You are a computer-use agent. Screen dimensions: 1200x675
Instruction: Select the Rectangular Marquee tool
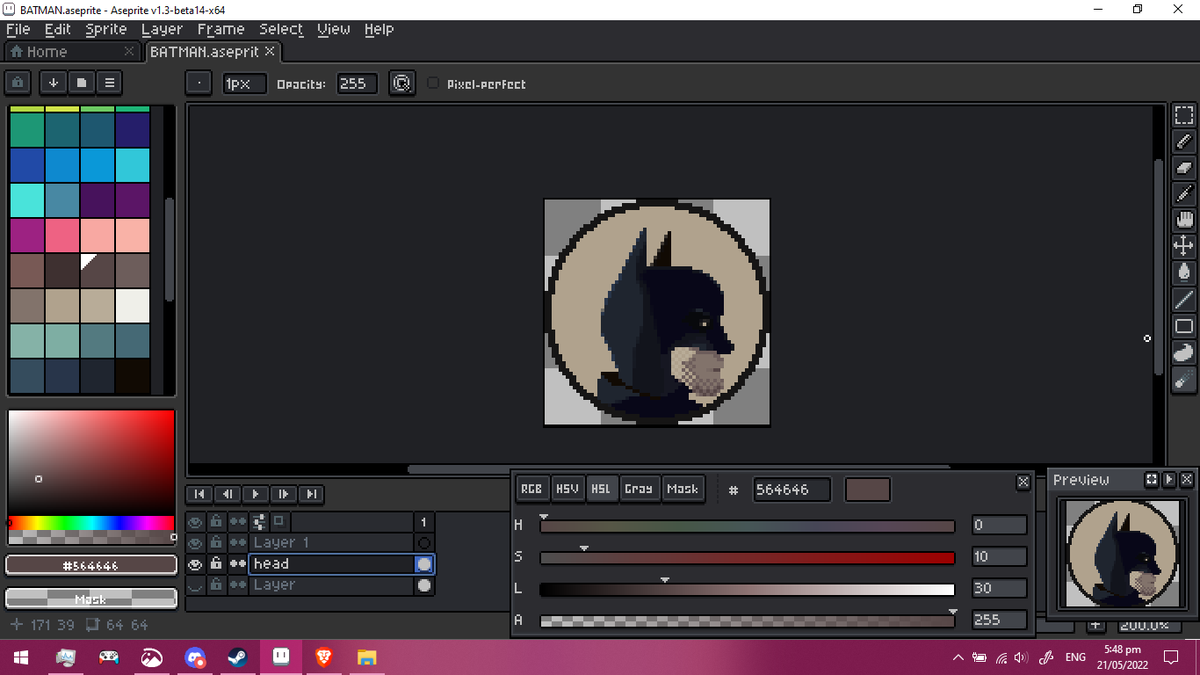point(1184,115)
